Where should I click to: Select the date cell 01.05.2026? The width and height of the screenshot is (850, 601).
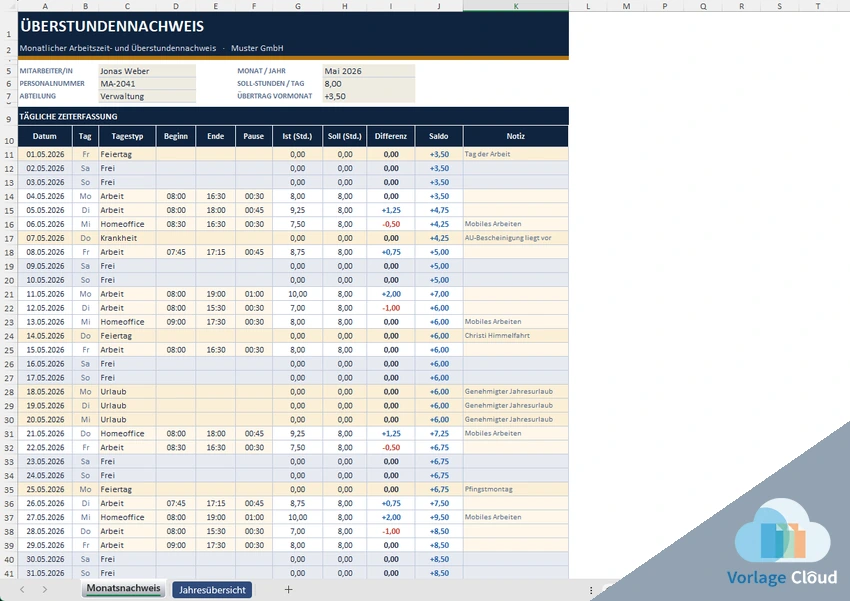click(x=44, y=154)
